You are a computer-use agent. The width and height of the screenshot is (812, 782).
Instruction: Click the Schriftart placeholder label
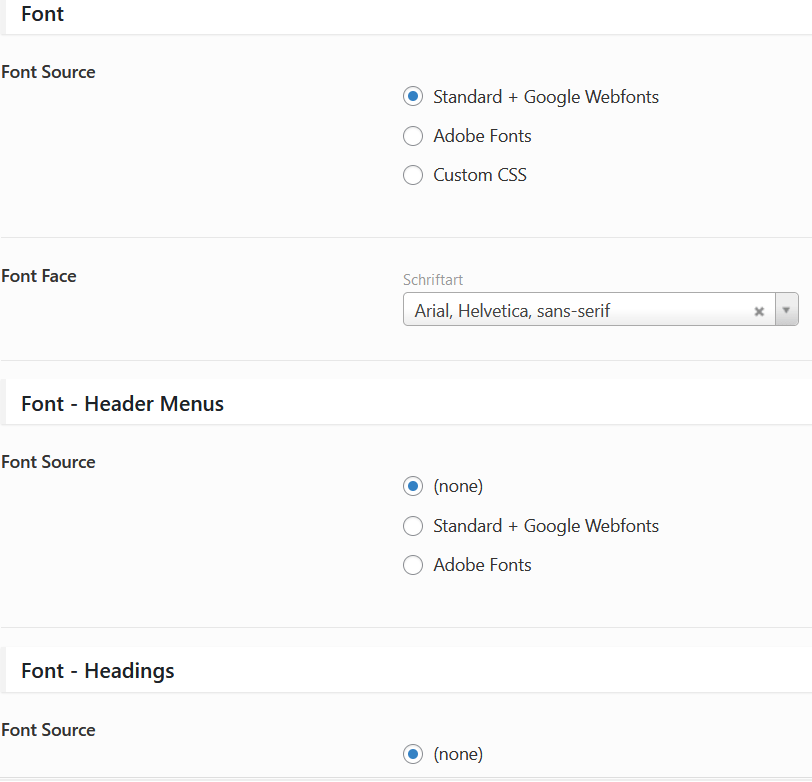436,280
